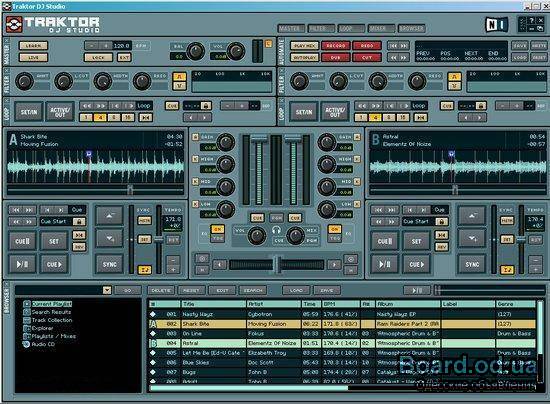
Task: Click Deck A play/pause button
Action: (x=22, y=264)
